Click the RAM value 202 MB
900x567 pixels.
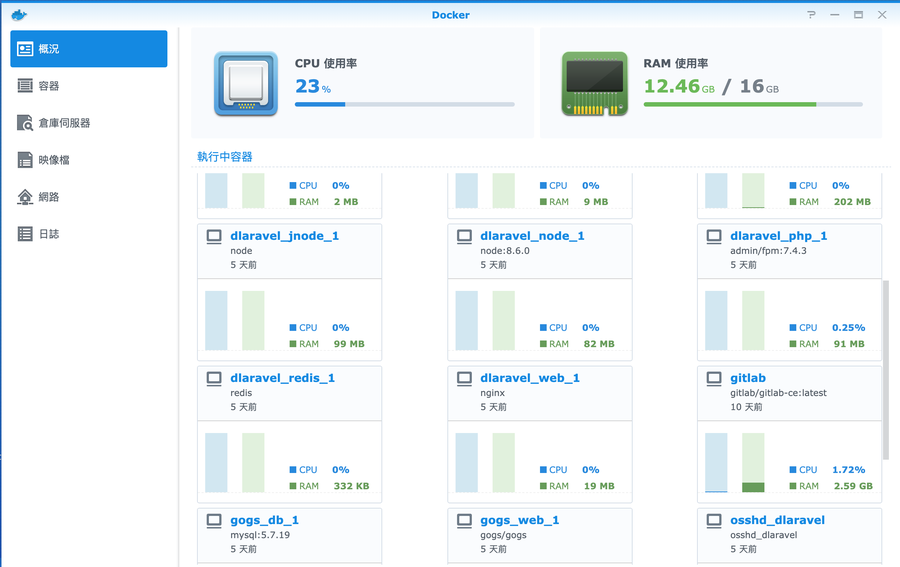852,202
